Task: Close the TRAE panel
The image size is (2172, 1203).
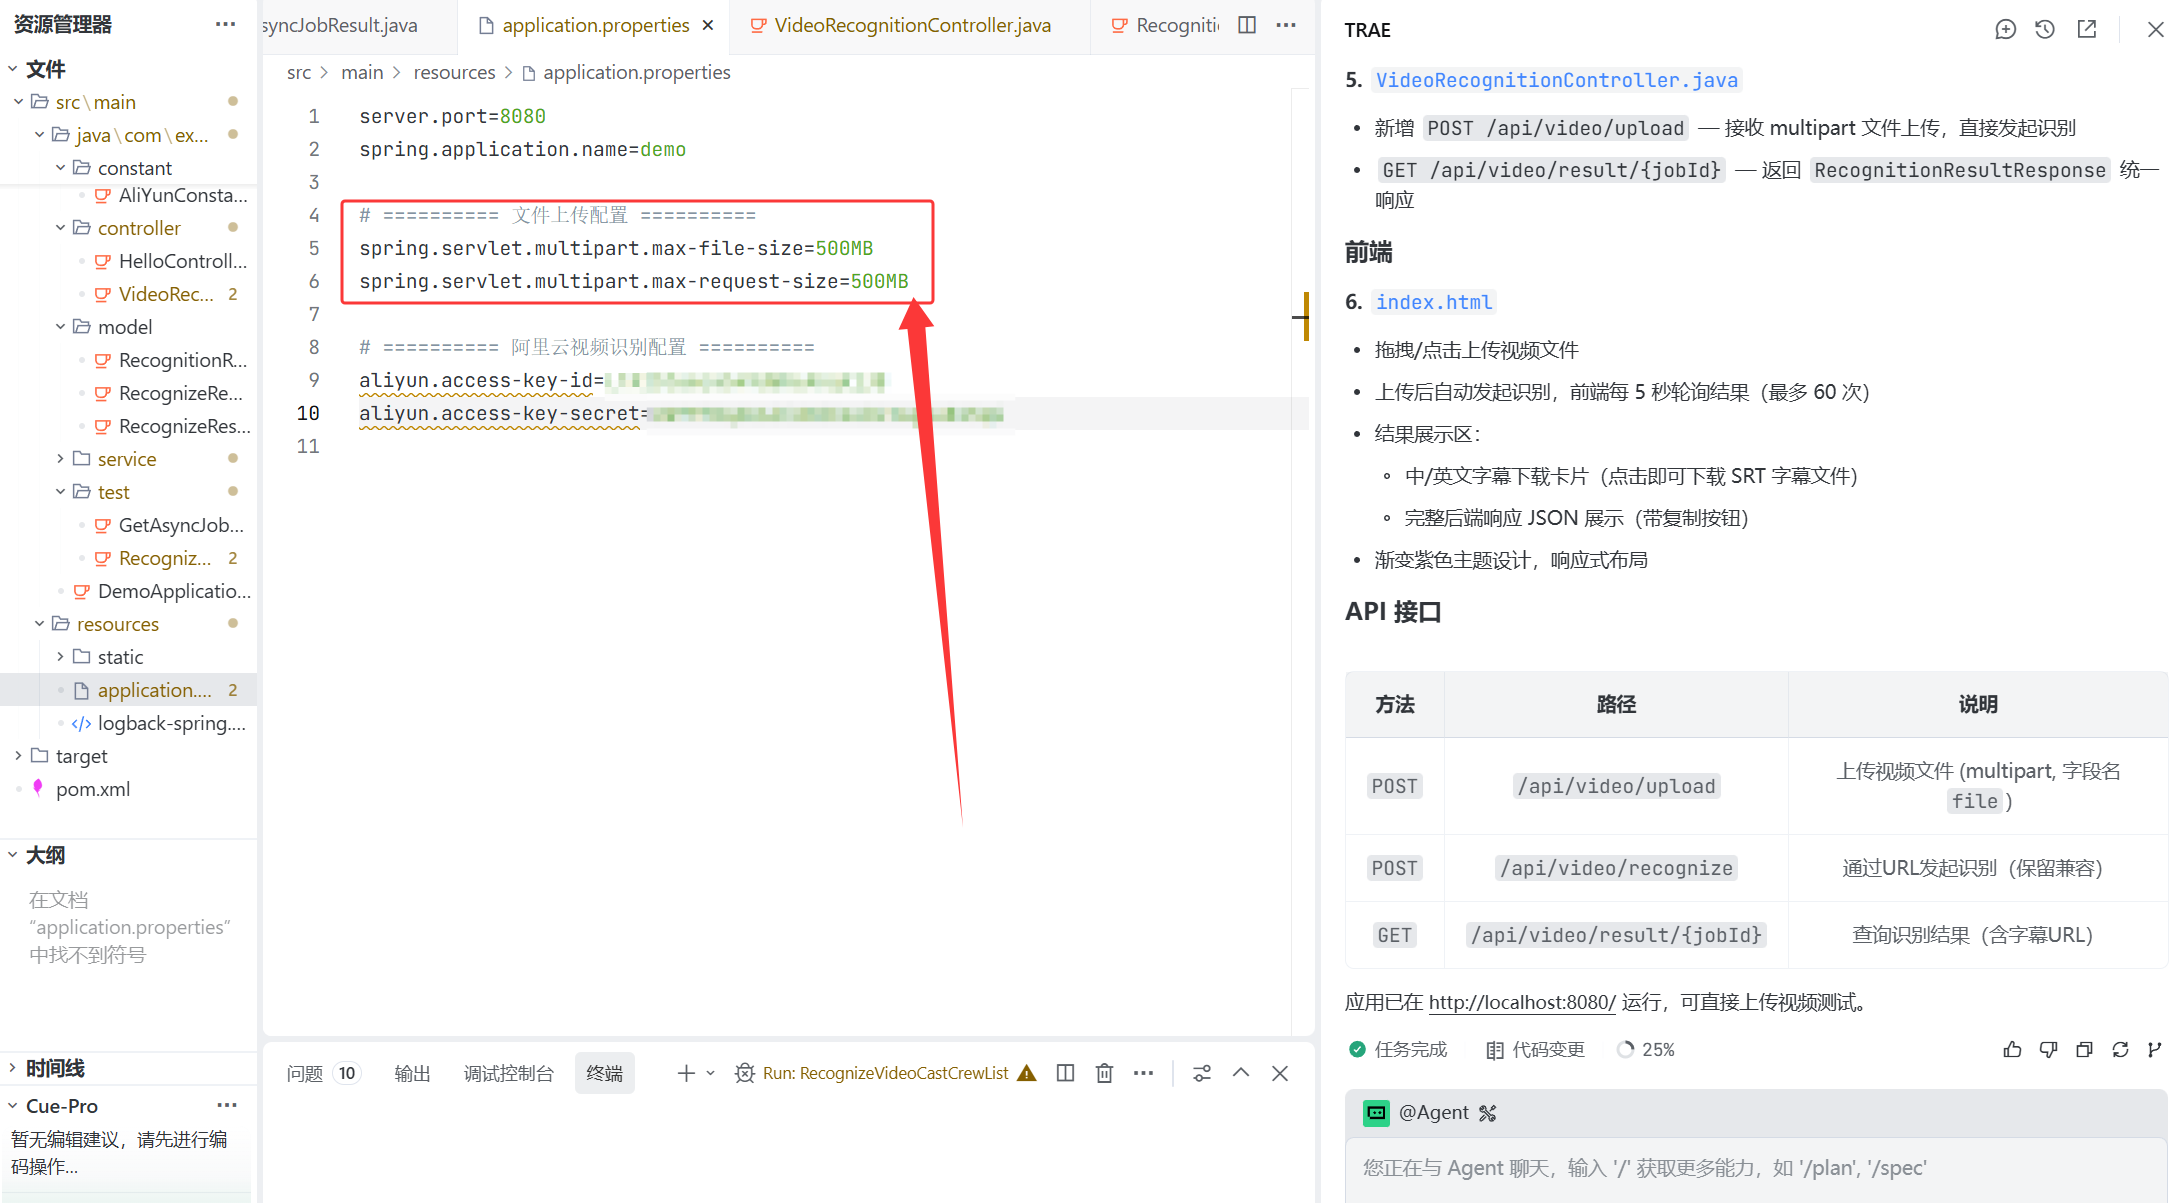Action: (2155, 29)
